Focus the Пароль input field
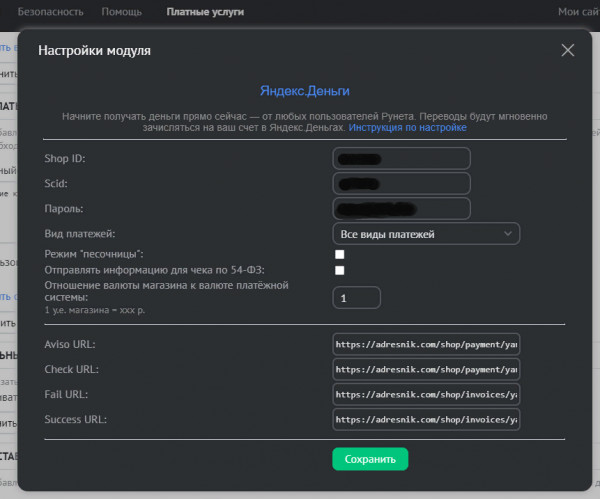 pyautogui.click(x=401, y=209)
